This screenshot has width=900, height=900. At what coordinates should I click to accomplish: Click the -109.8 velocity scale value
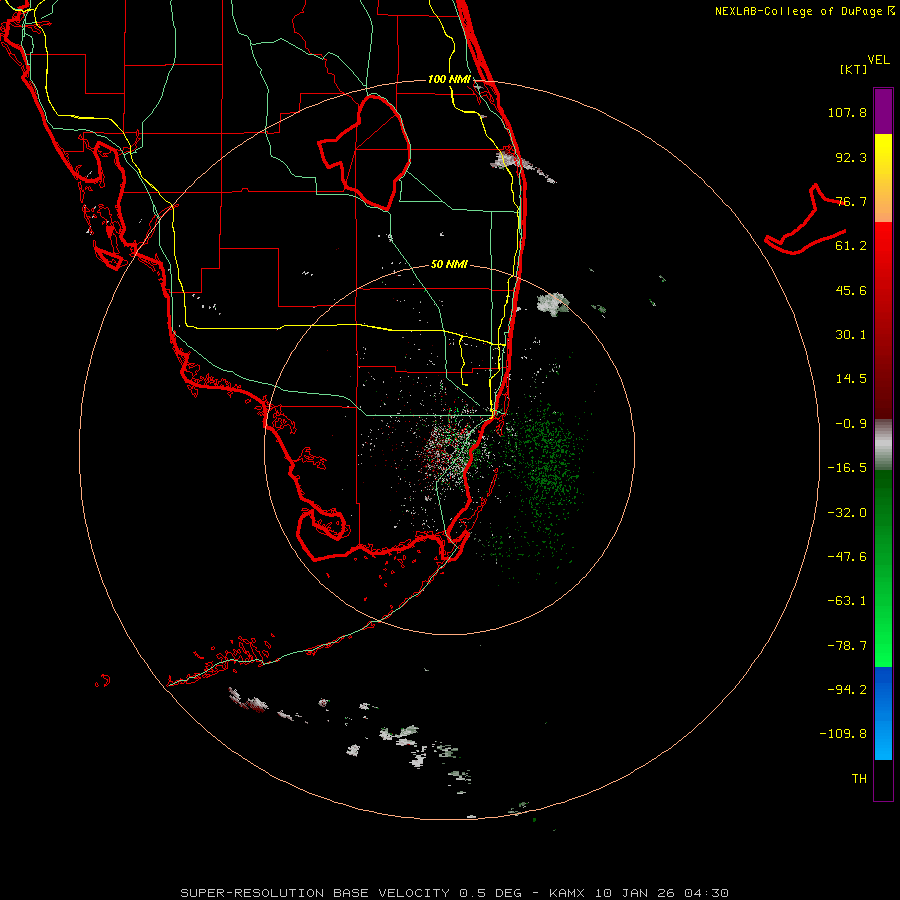point(843,734)
